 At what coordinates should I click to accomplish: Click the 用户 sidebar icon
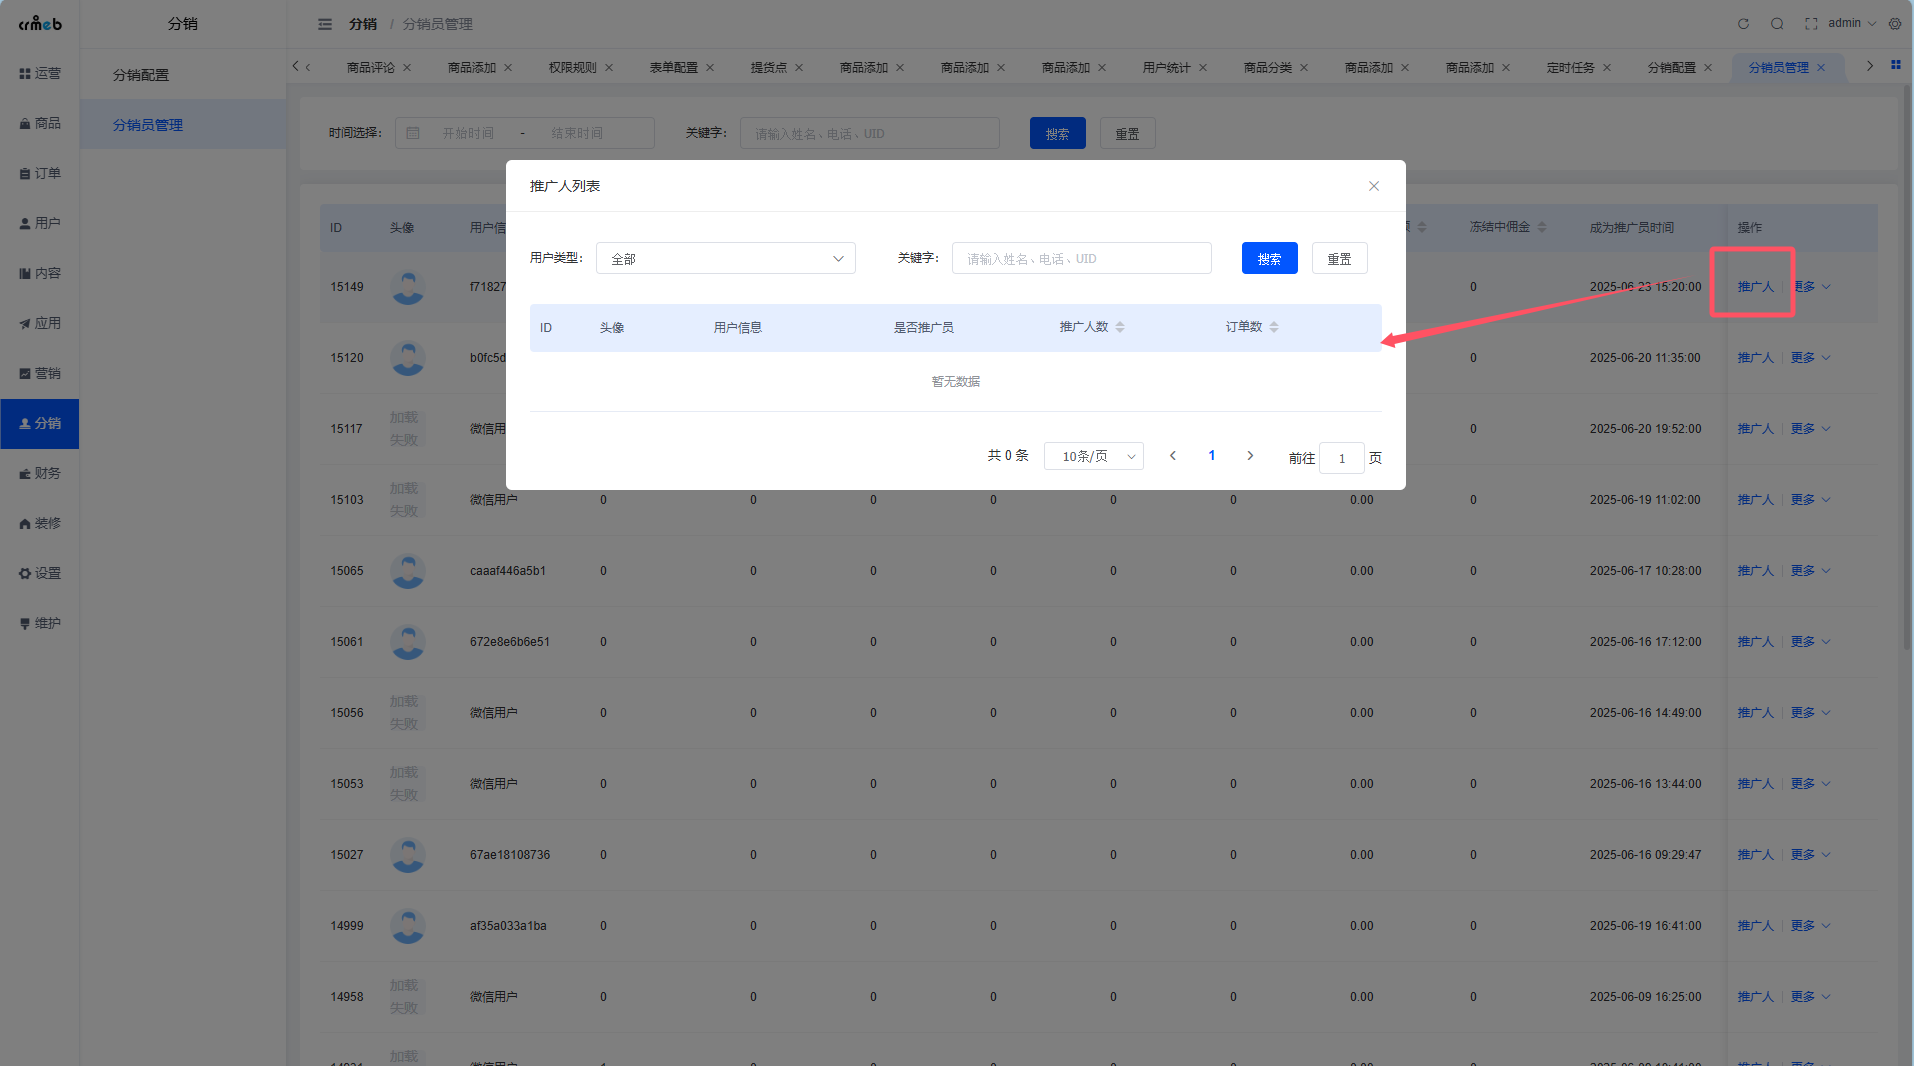39,223
